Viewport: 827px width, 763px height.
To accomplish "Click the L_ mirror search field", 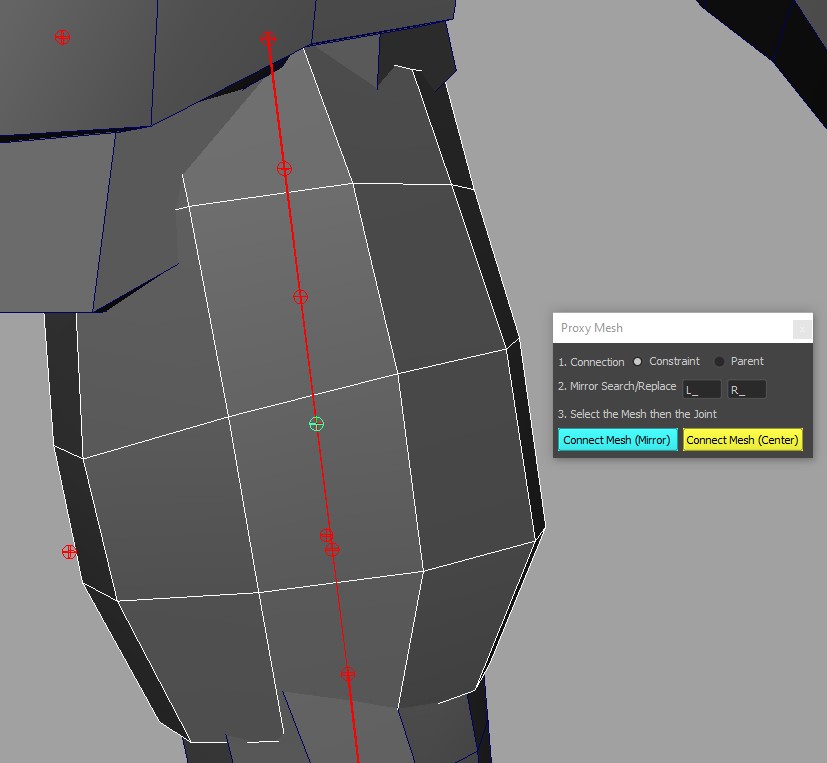I will [701, 390].
